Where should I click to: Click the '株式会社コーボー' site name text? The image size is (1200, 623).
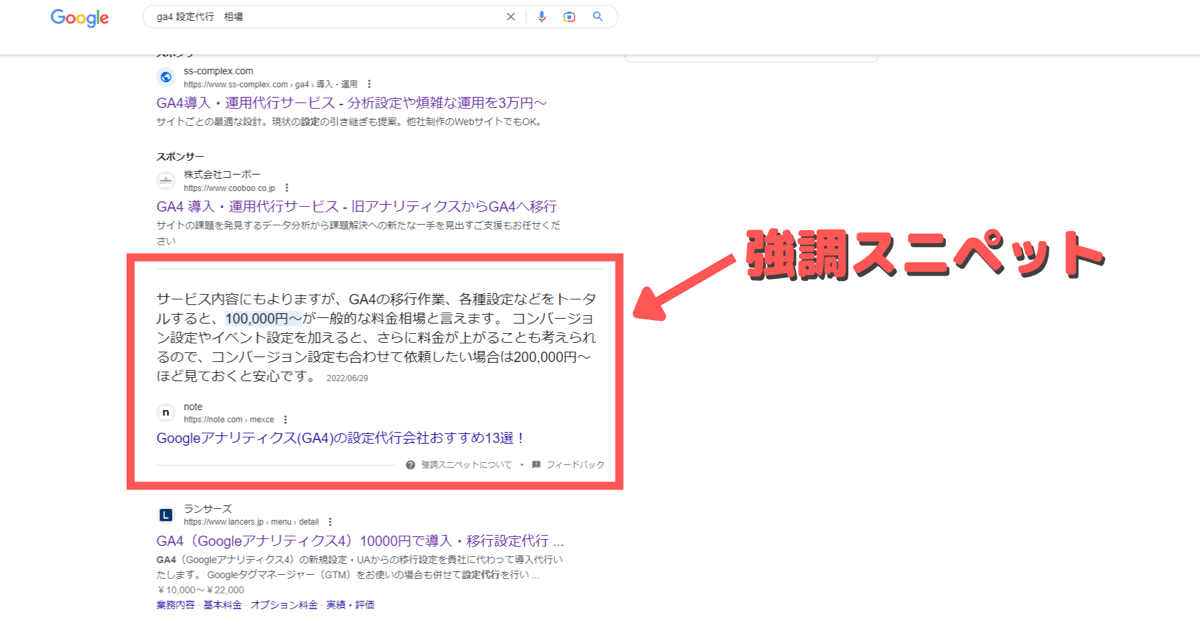click(x=222, y=174)
